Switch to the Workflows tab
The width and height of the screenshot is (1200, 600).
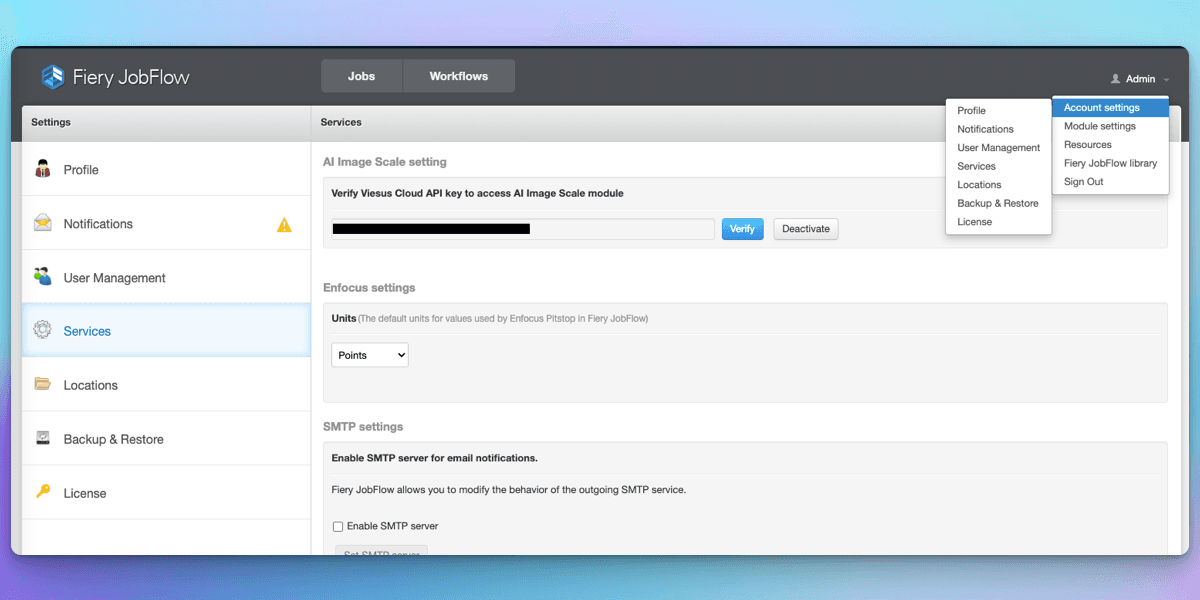tap(458, 76)
